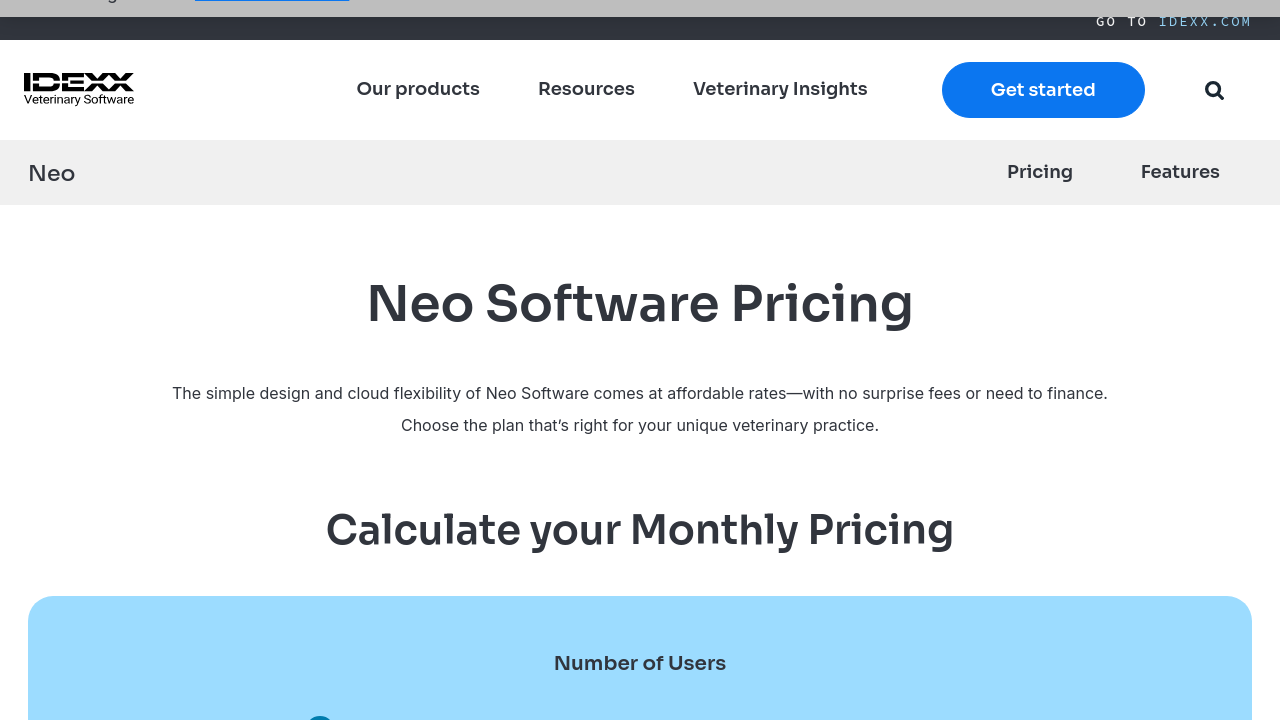1280x720 pixels.
Task: Click the underlined link in the top banner
Action: pos(272,2)
